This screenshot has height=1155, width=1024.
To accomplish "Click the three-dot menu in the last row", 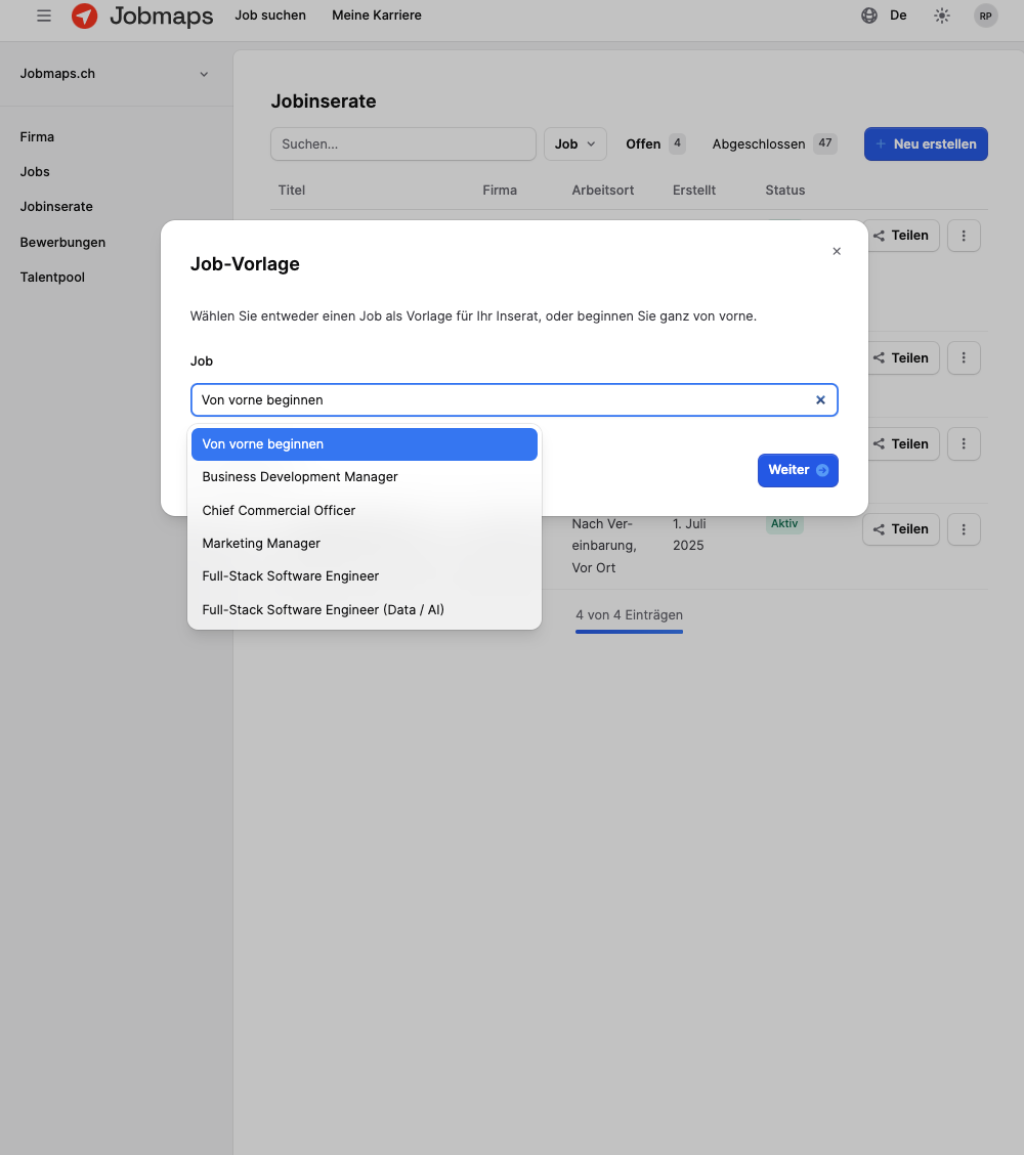I will pyautogui.click(x=963, y=529).
